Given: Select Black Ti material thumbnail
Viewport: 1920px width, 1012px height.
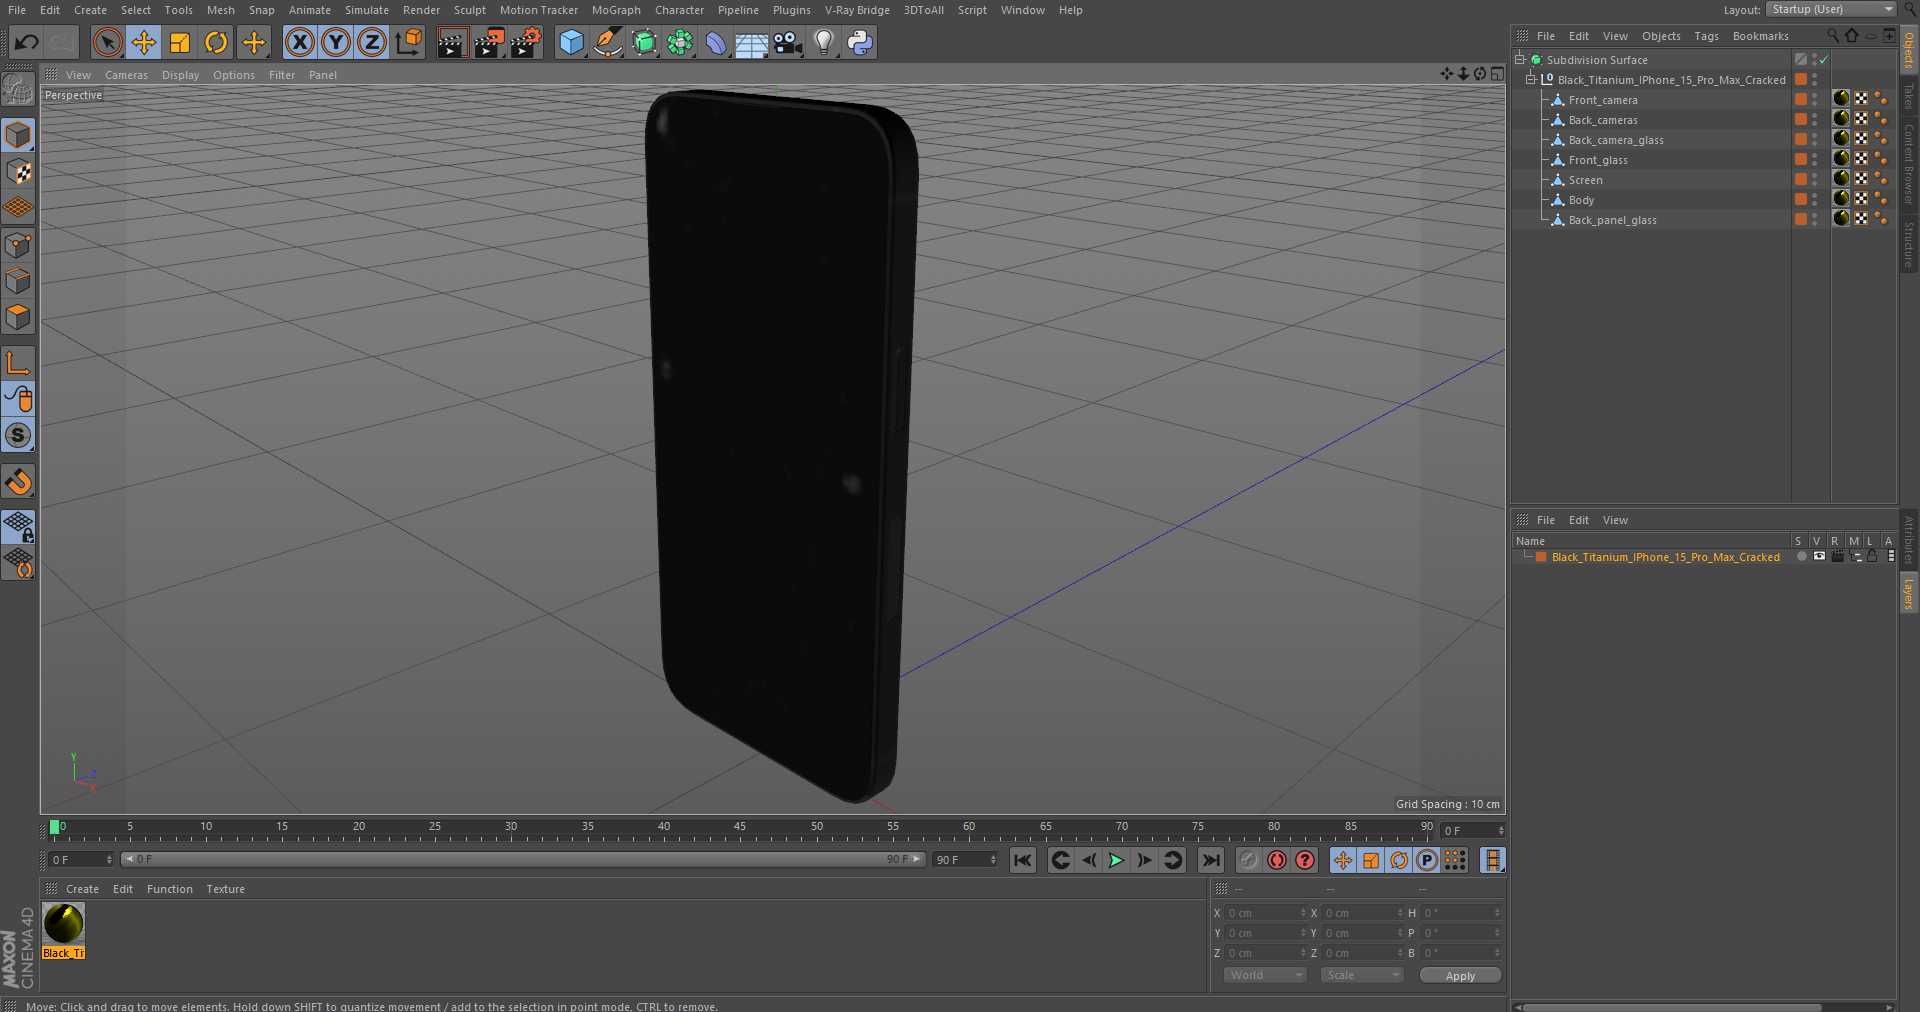Looking at the screenshot, I should click(64, 930).
